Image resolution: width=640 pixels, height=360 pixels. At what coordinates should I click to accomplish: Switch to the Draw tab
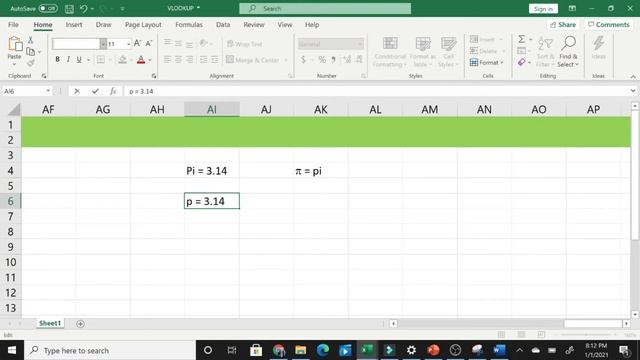click(x=104, y=25)
